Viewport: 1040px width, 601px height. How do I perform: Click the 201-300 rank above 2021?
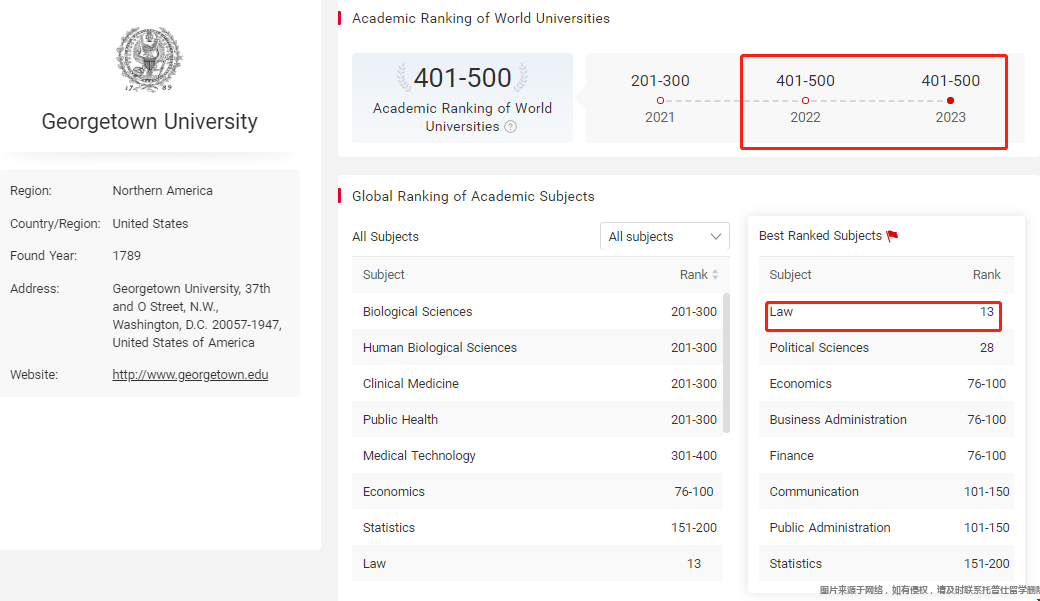tap(660, 81)
